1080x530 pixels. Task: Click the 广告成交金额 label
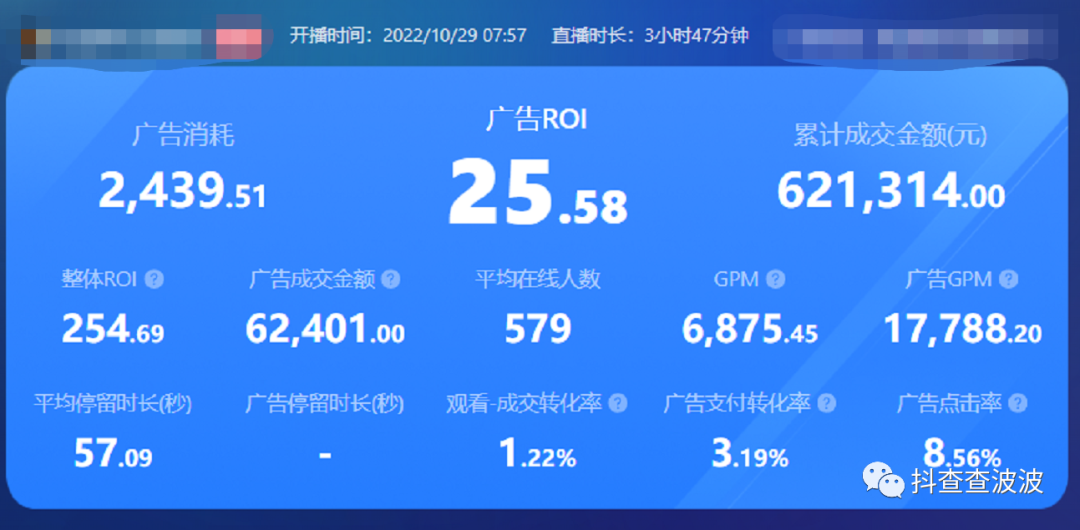click(x=312, y=280)
